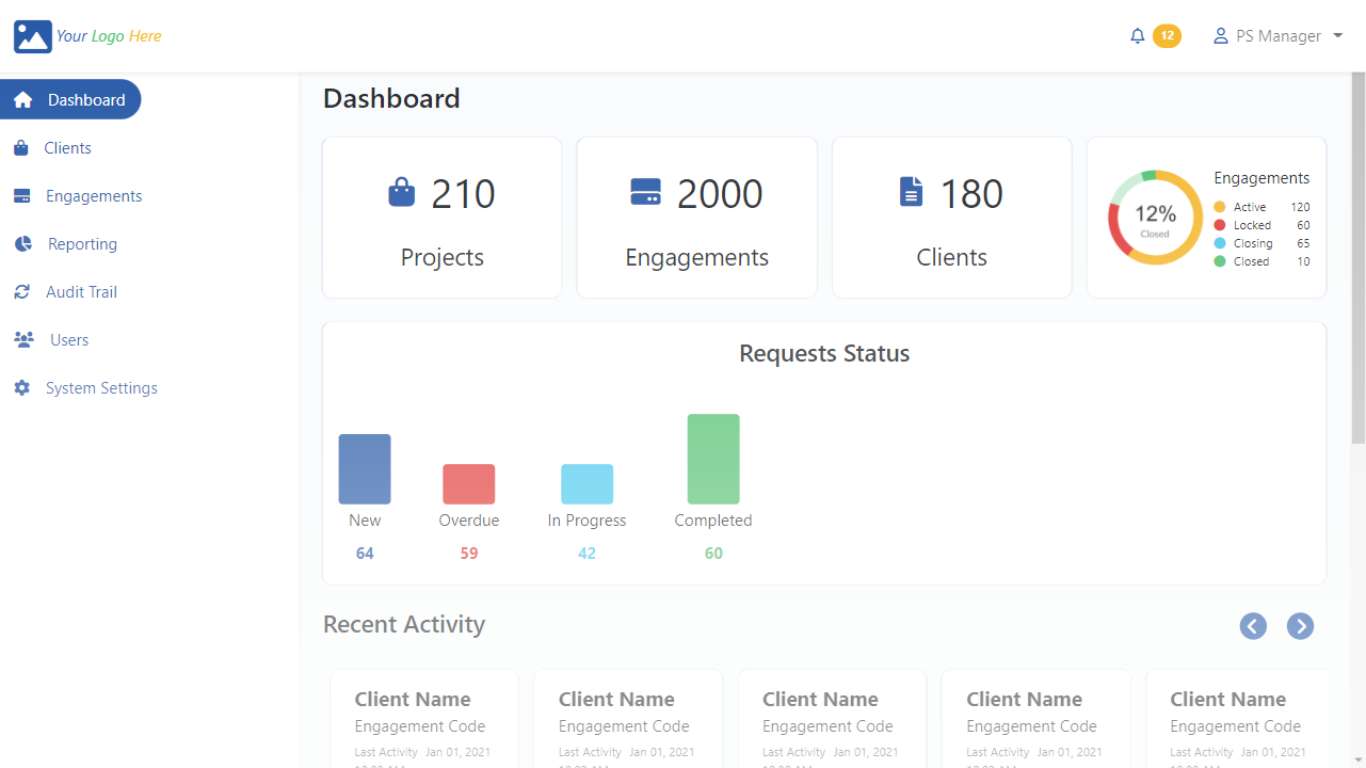Click the Reporting pie chart icon

click(x=23, y=244)
